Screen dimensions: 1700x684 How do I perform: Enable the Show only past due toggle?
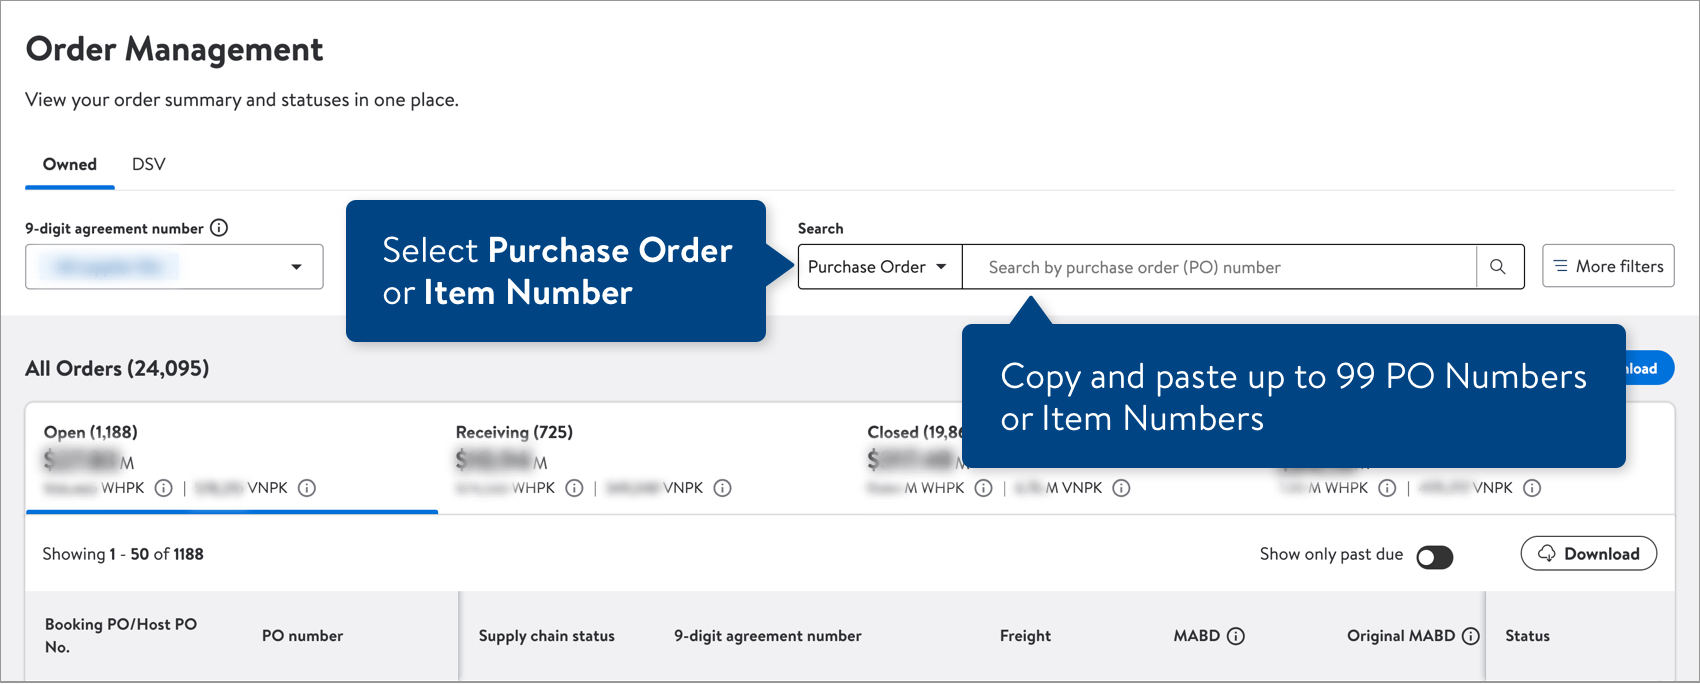(x=1435, y=557)
